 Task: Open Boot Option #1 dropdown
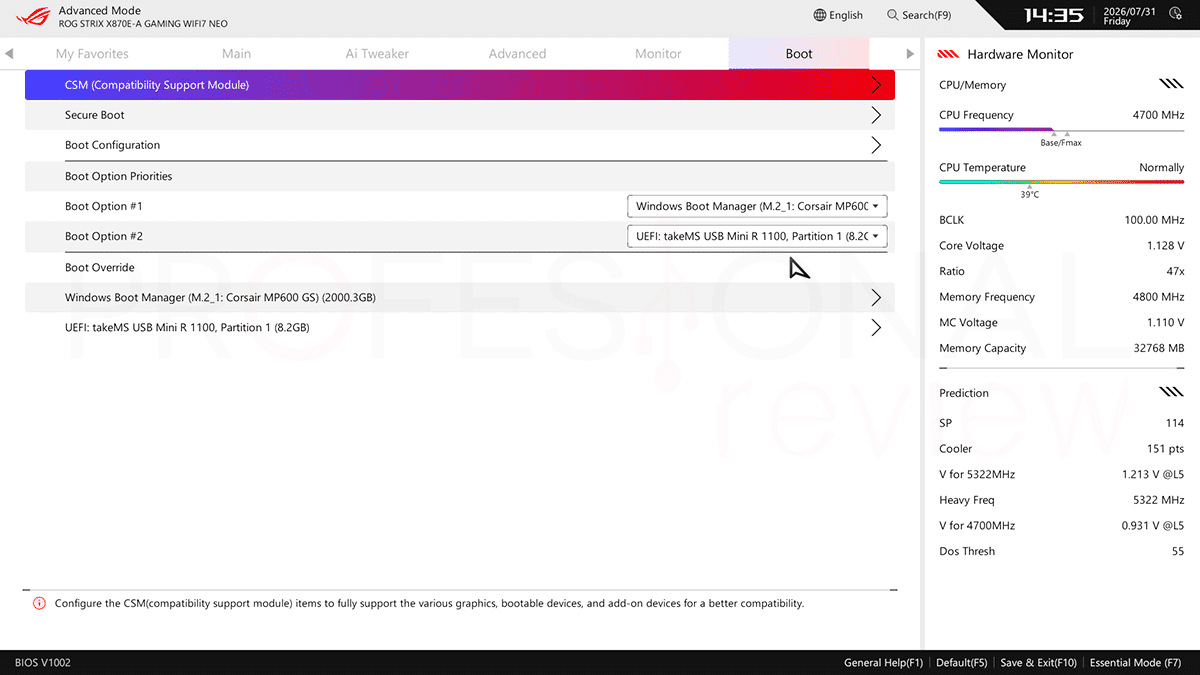[x=757, y=206]
